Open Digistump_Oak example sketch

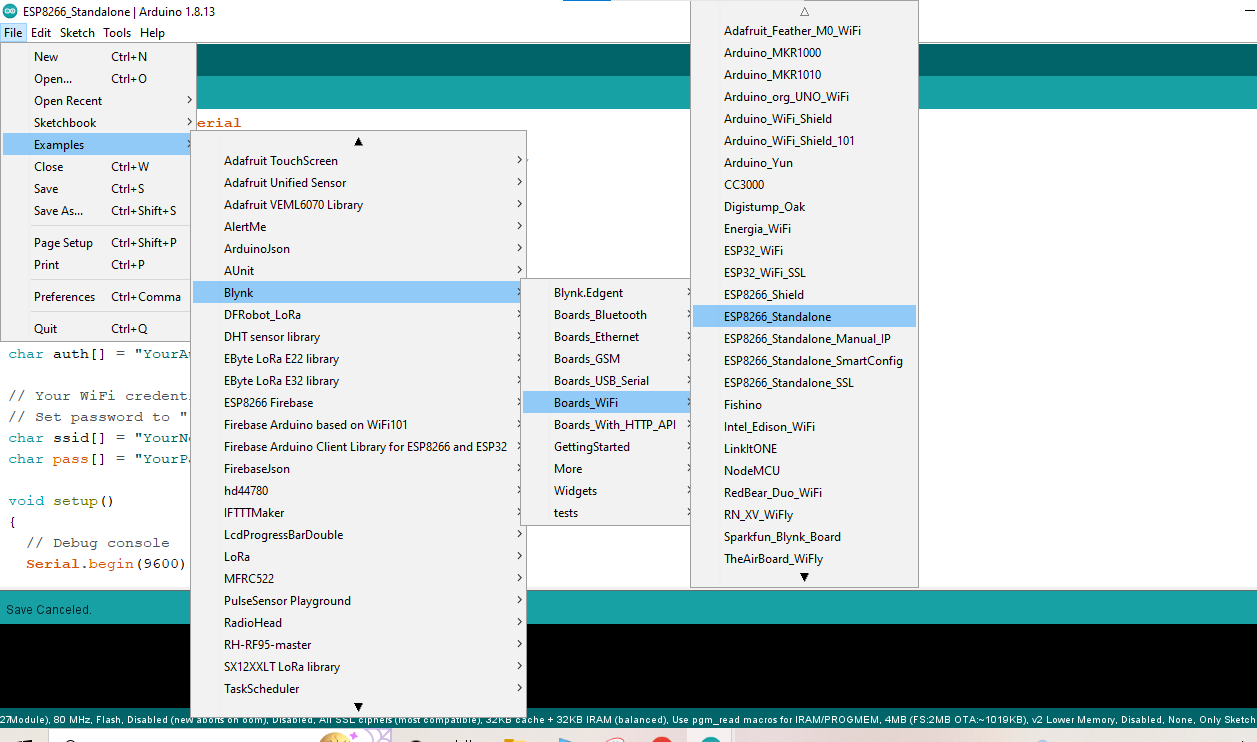click(x=804, y=207)
